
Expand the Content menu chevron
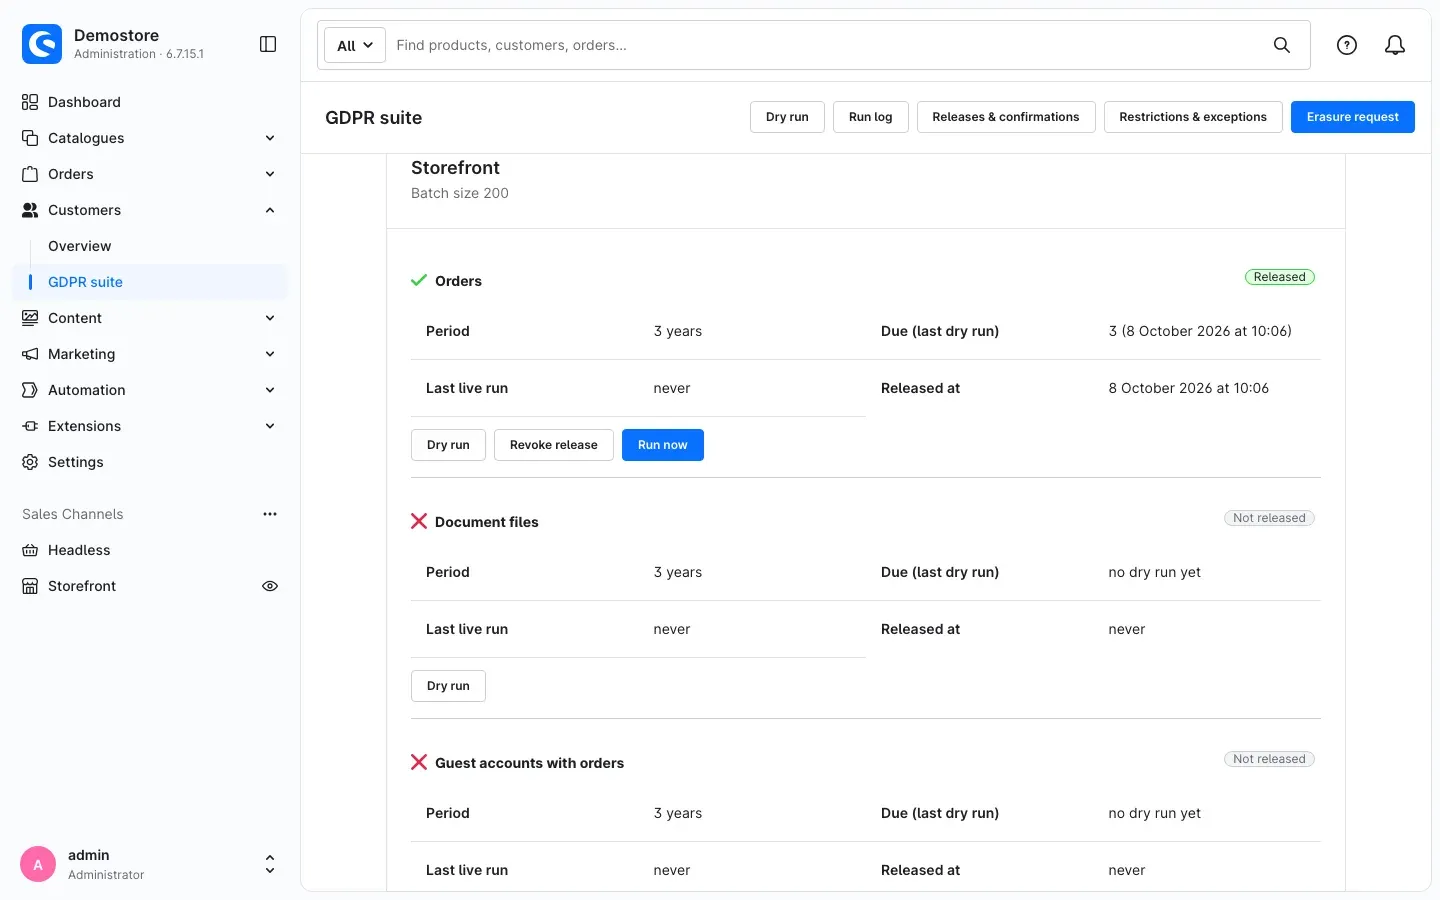coord(270,318)
